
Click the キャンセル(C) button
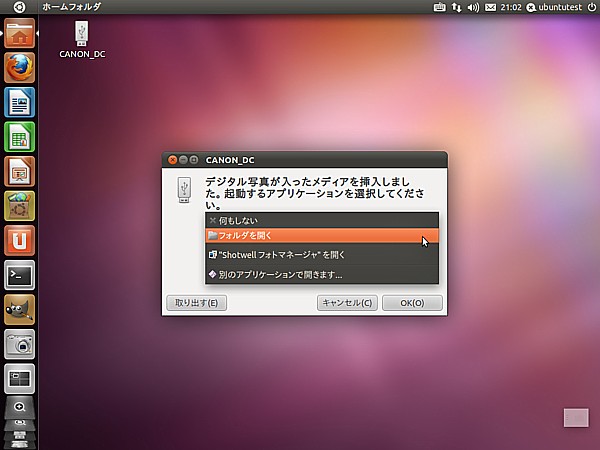click(347, 303)
